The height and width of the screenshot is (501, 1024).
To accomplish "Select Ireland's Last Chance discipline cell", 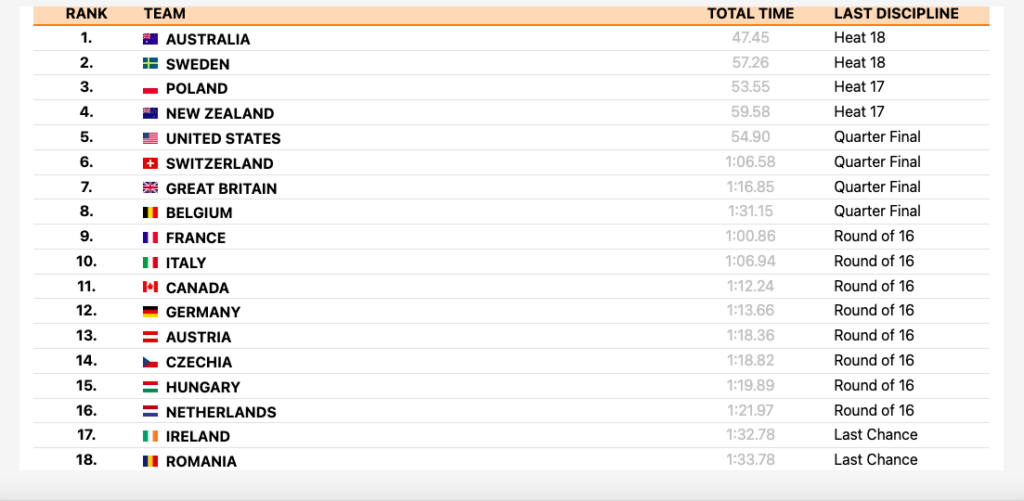I will [875, 435].
